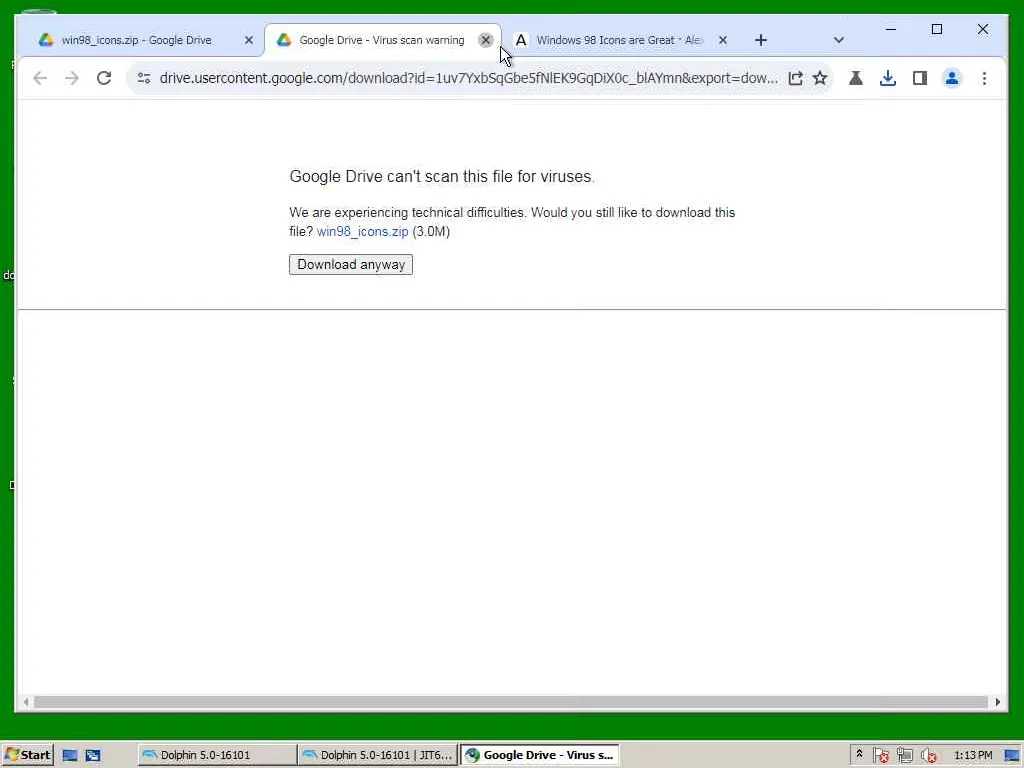Go back to the previous page
This screenshot has width=1024, height=768.
pos(40,78)
